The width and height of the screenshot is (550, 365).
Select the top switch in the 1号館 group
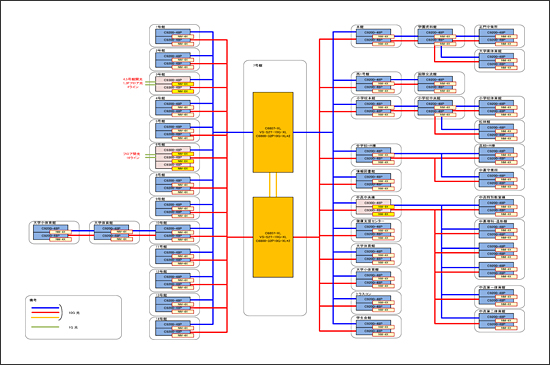point(173,32)
